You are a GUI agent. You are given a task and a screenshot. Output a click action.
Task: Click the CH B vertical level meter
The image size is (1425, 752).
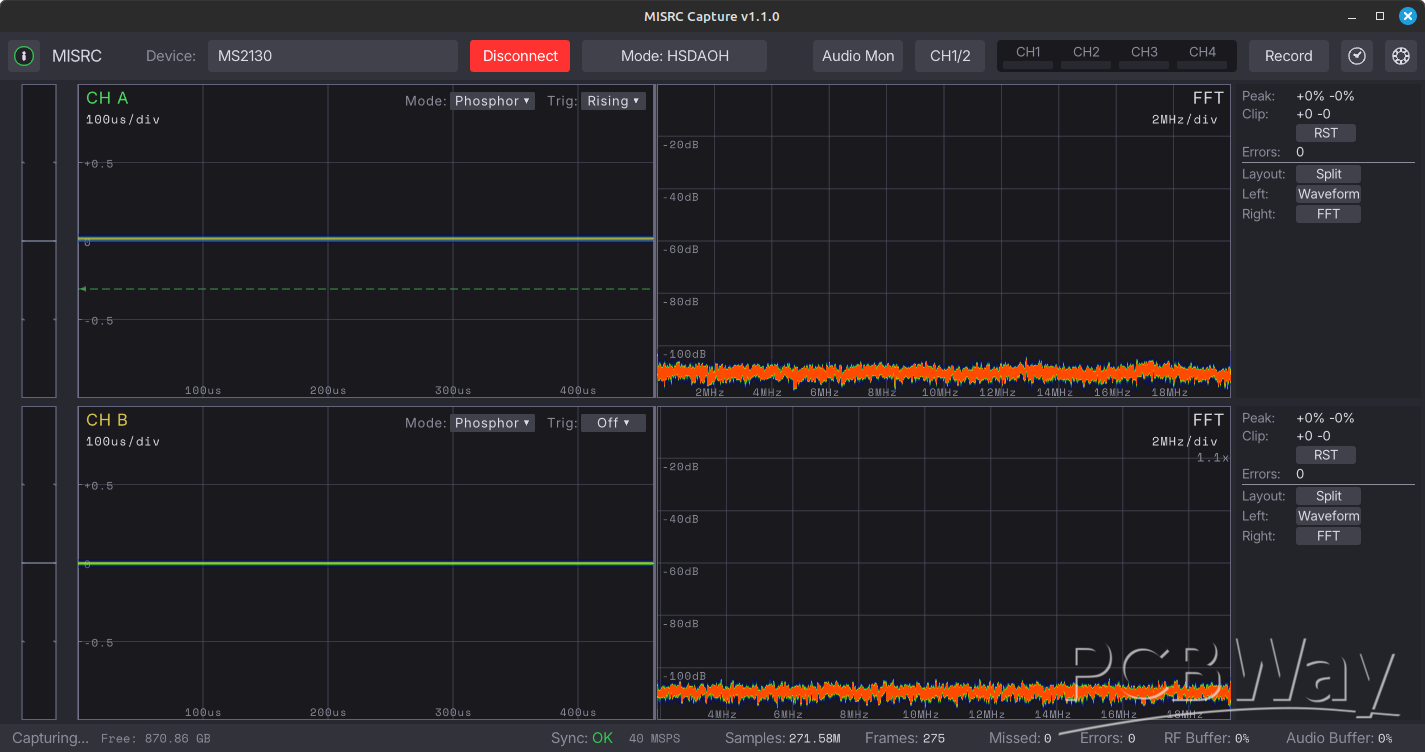pyautogui.click(x=39, y=563)
